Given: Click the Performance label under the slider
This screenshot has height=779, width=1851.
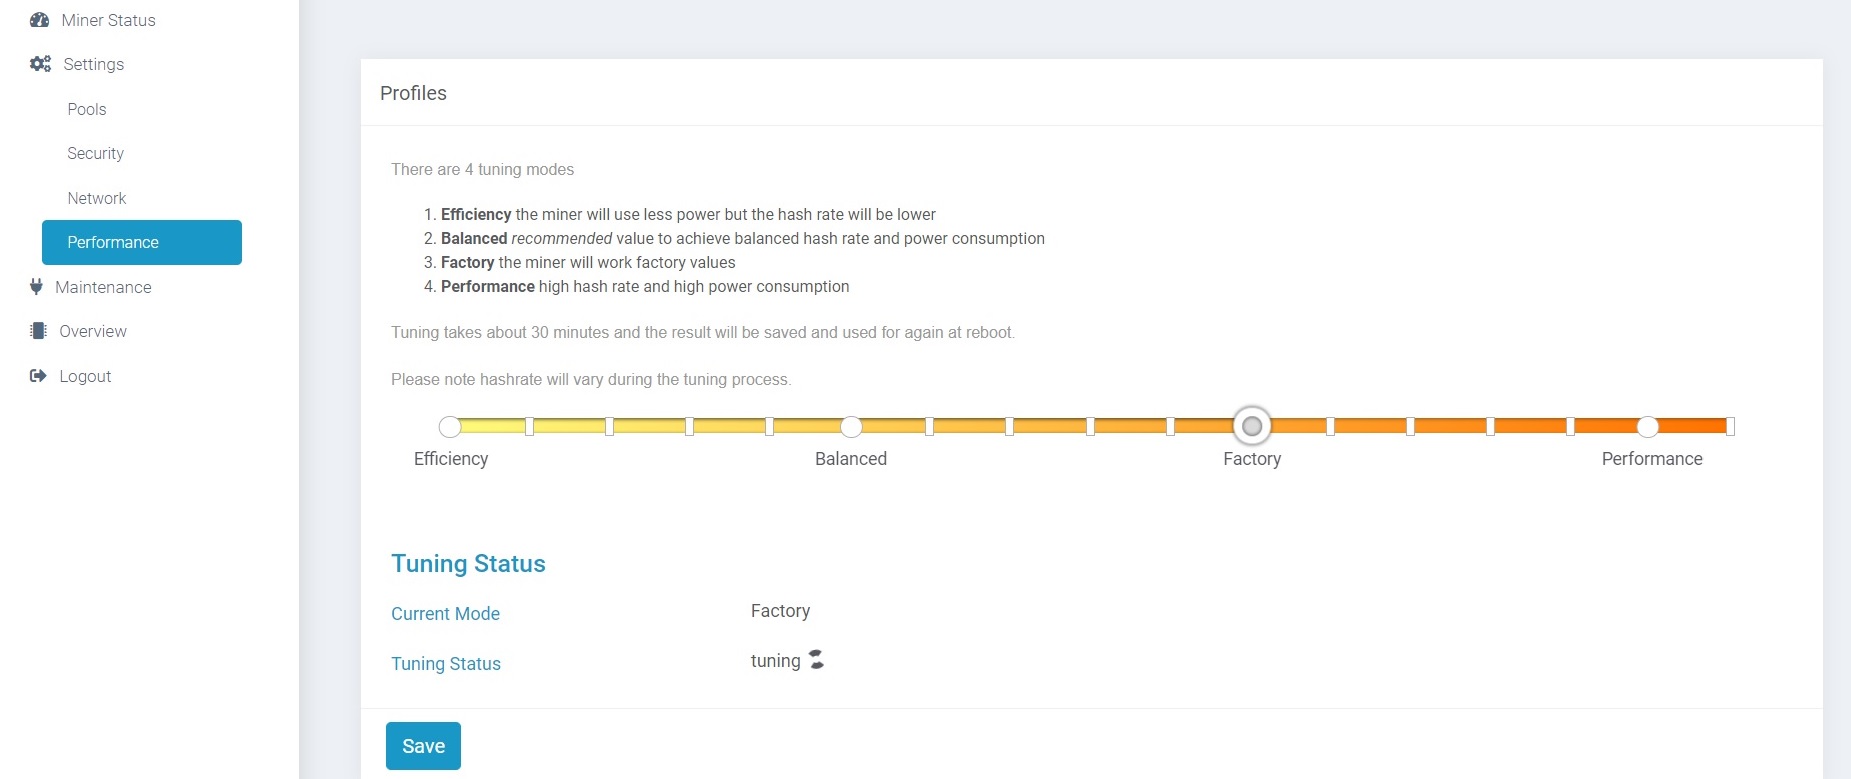Looking at the screenshot, I should pyautogui.click(x=1652, y=459).
